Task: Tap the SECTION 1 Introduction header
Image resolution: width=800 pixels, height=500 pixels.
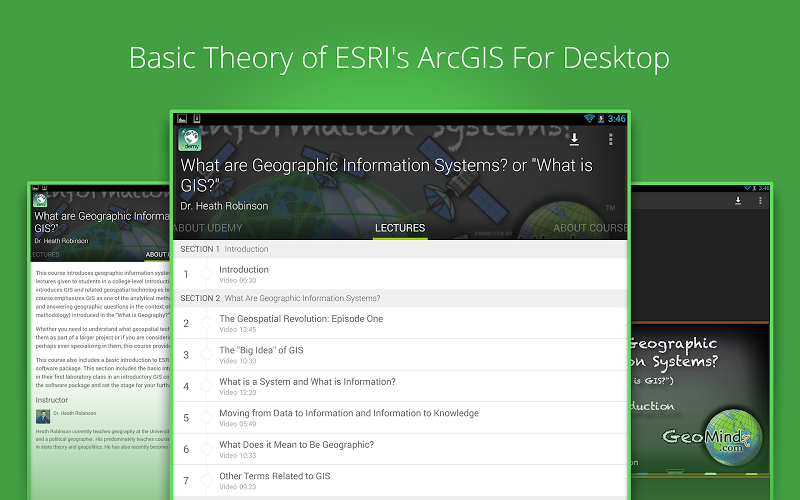Action: click(x=400, y=249)
